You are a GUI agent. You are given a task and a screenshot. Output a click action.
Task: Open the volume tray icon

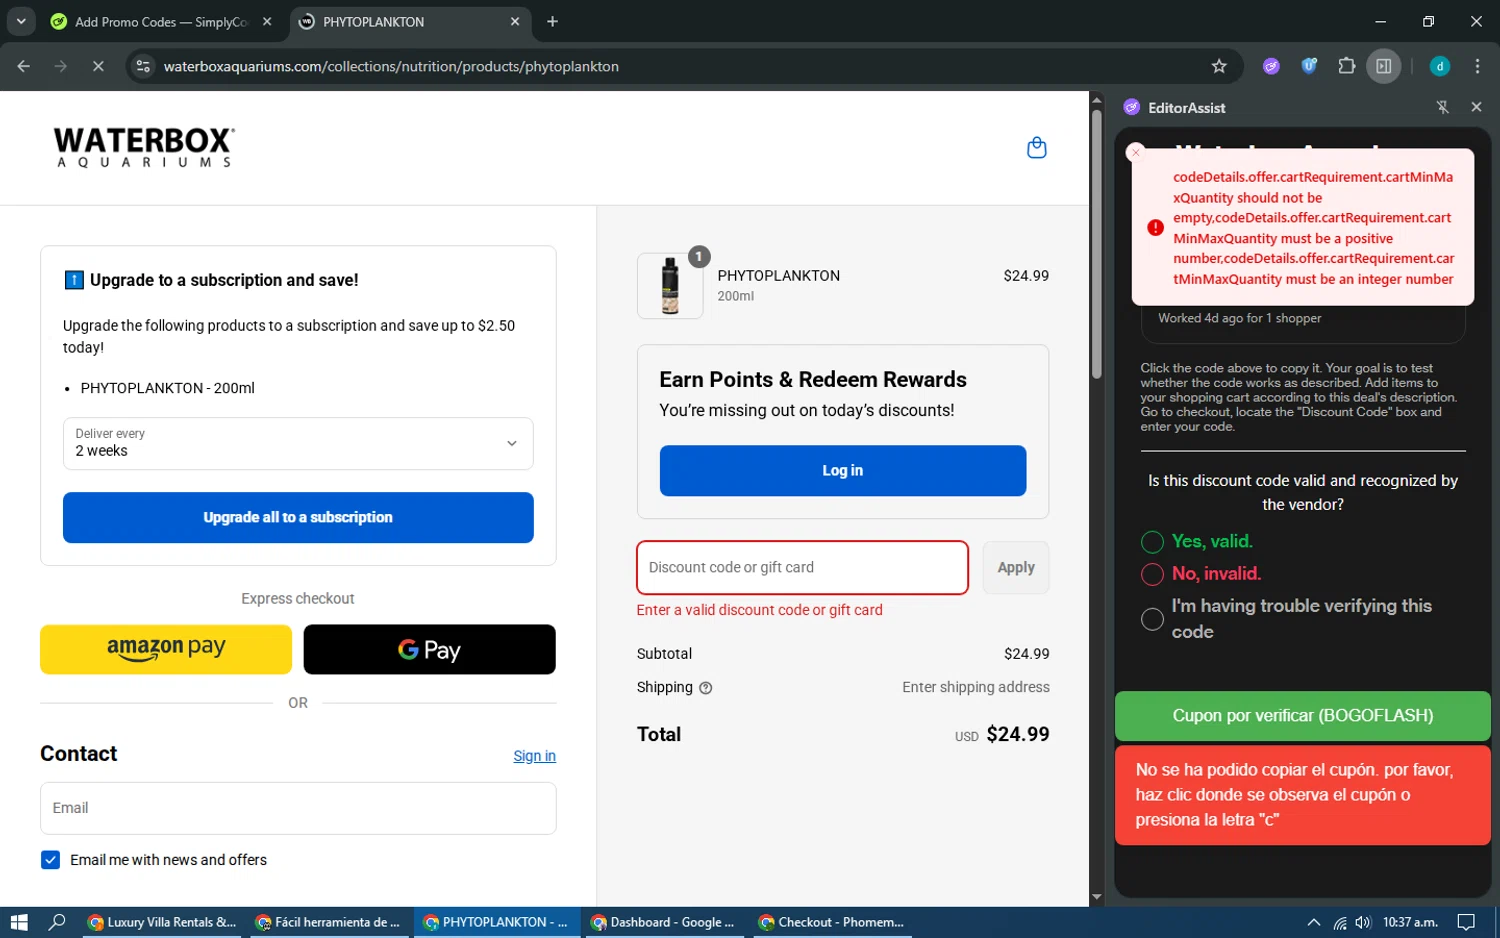tap(1363, 922)
